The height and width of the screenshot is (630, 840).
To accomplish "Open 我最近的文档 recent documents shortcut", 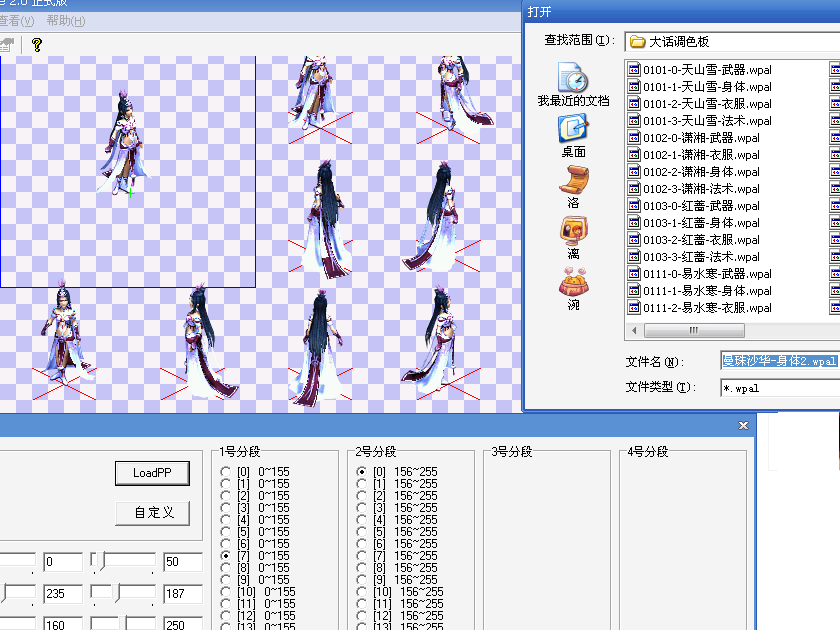I will pos(573,85).
